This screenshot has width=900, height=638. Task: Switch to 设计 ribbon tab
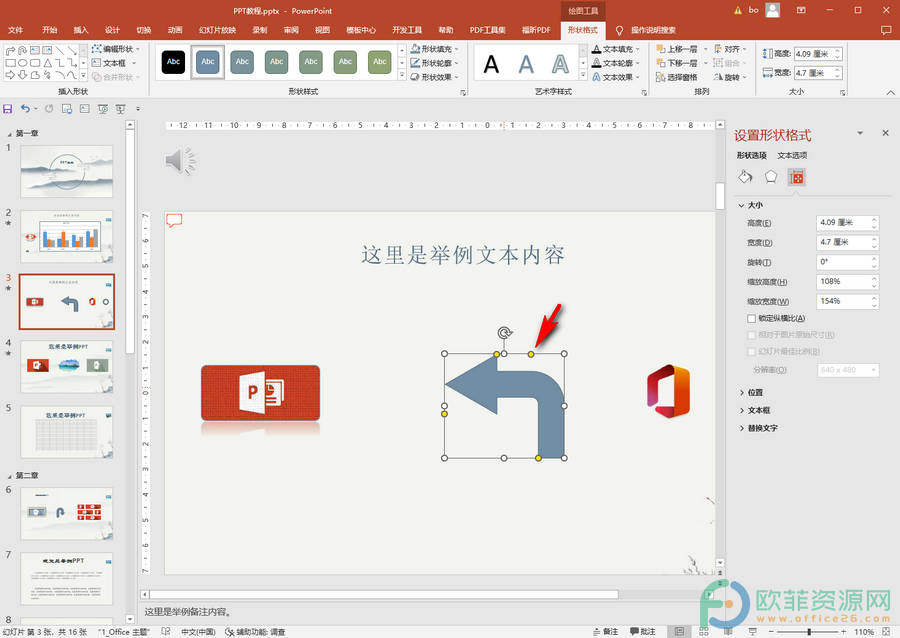[x=112, y=30]
